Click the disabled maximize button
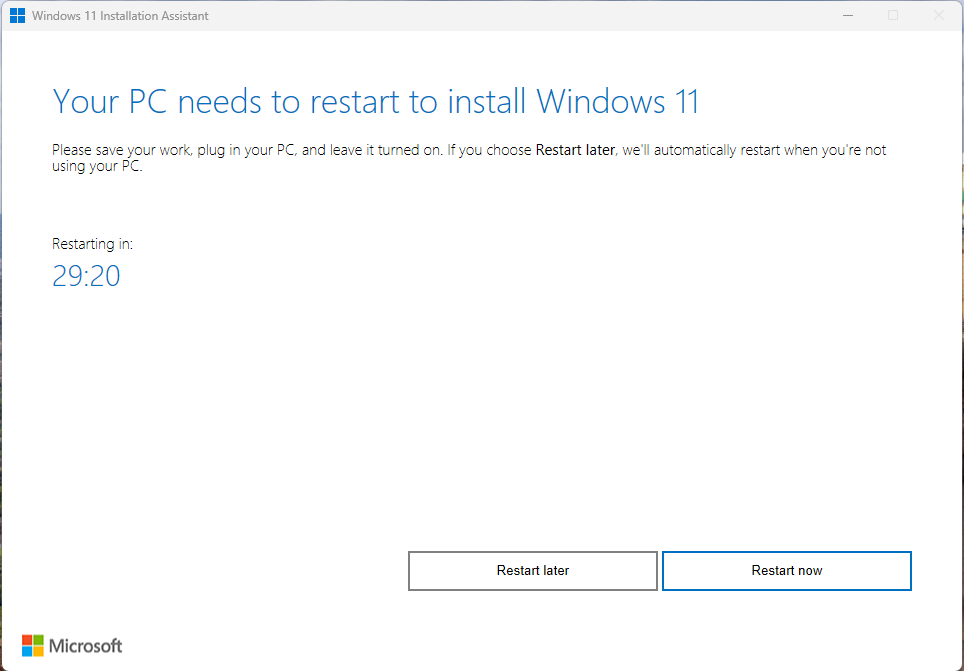964x671 pixels. coord(893,15)
